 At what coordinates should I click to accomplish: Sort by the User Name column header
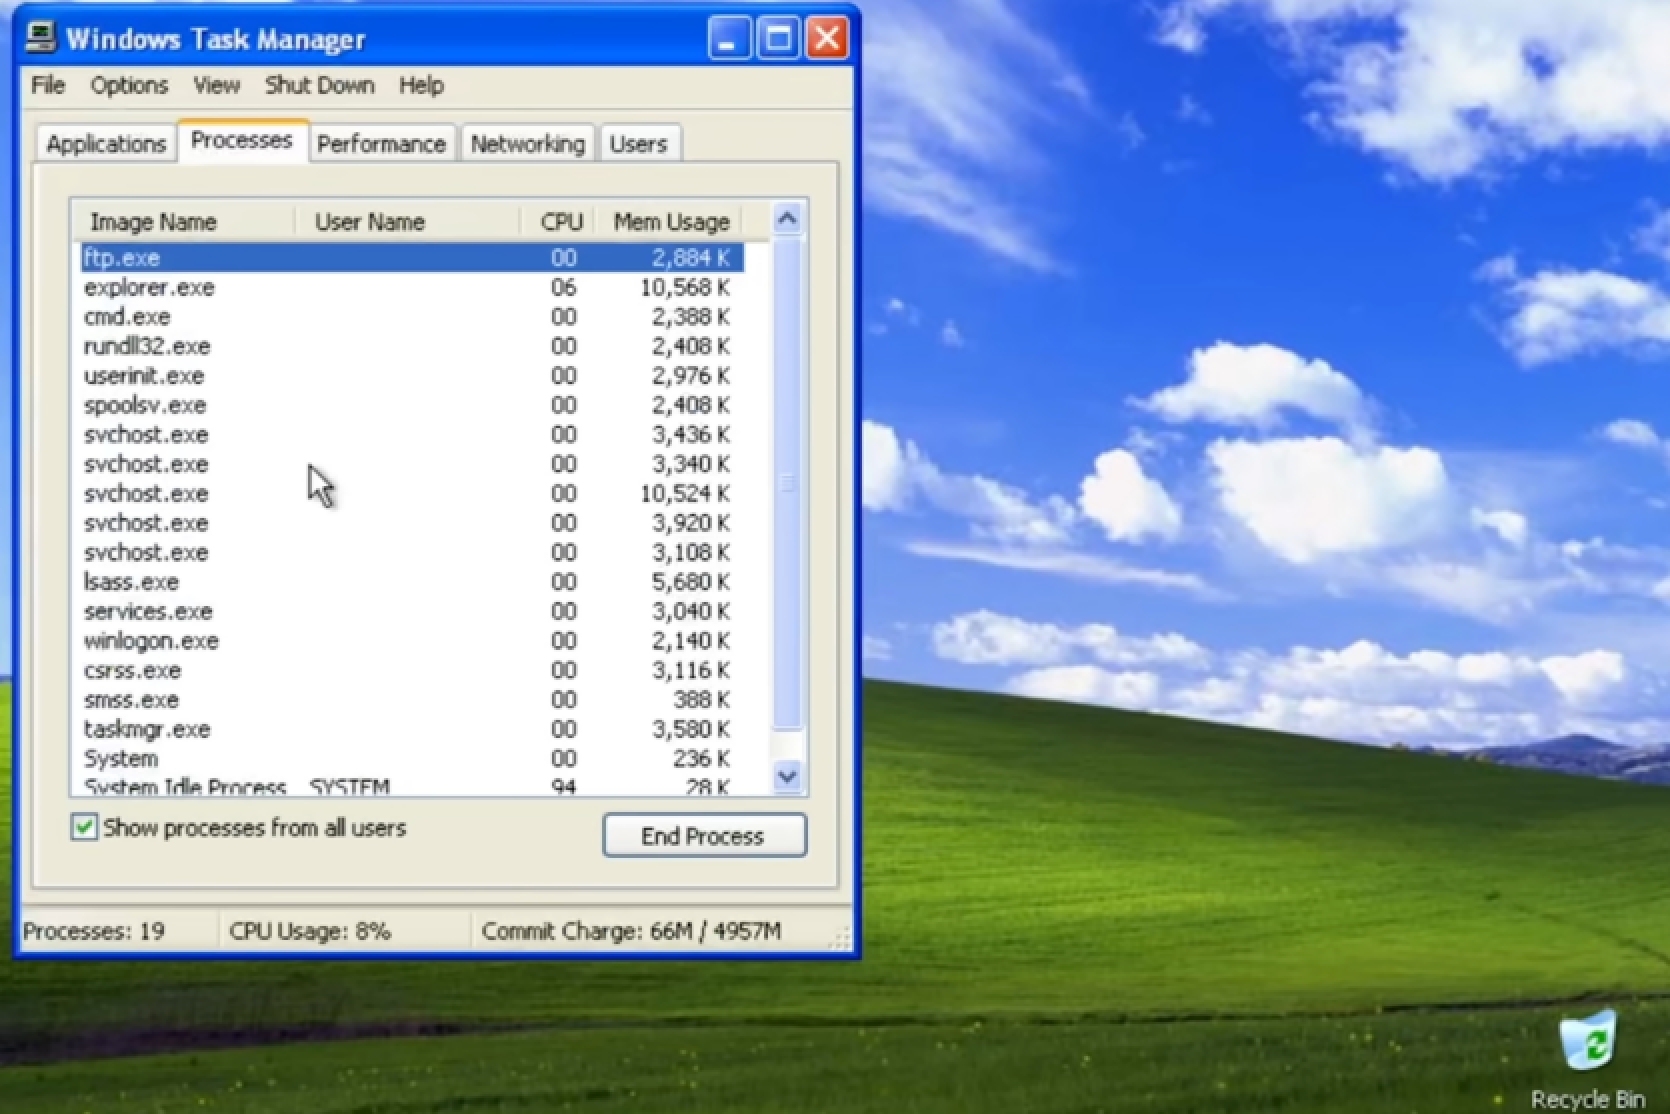pyautogui.click(x=408, y=221)
